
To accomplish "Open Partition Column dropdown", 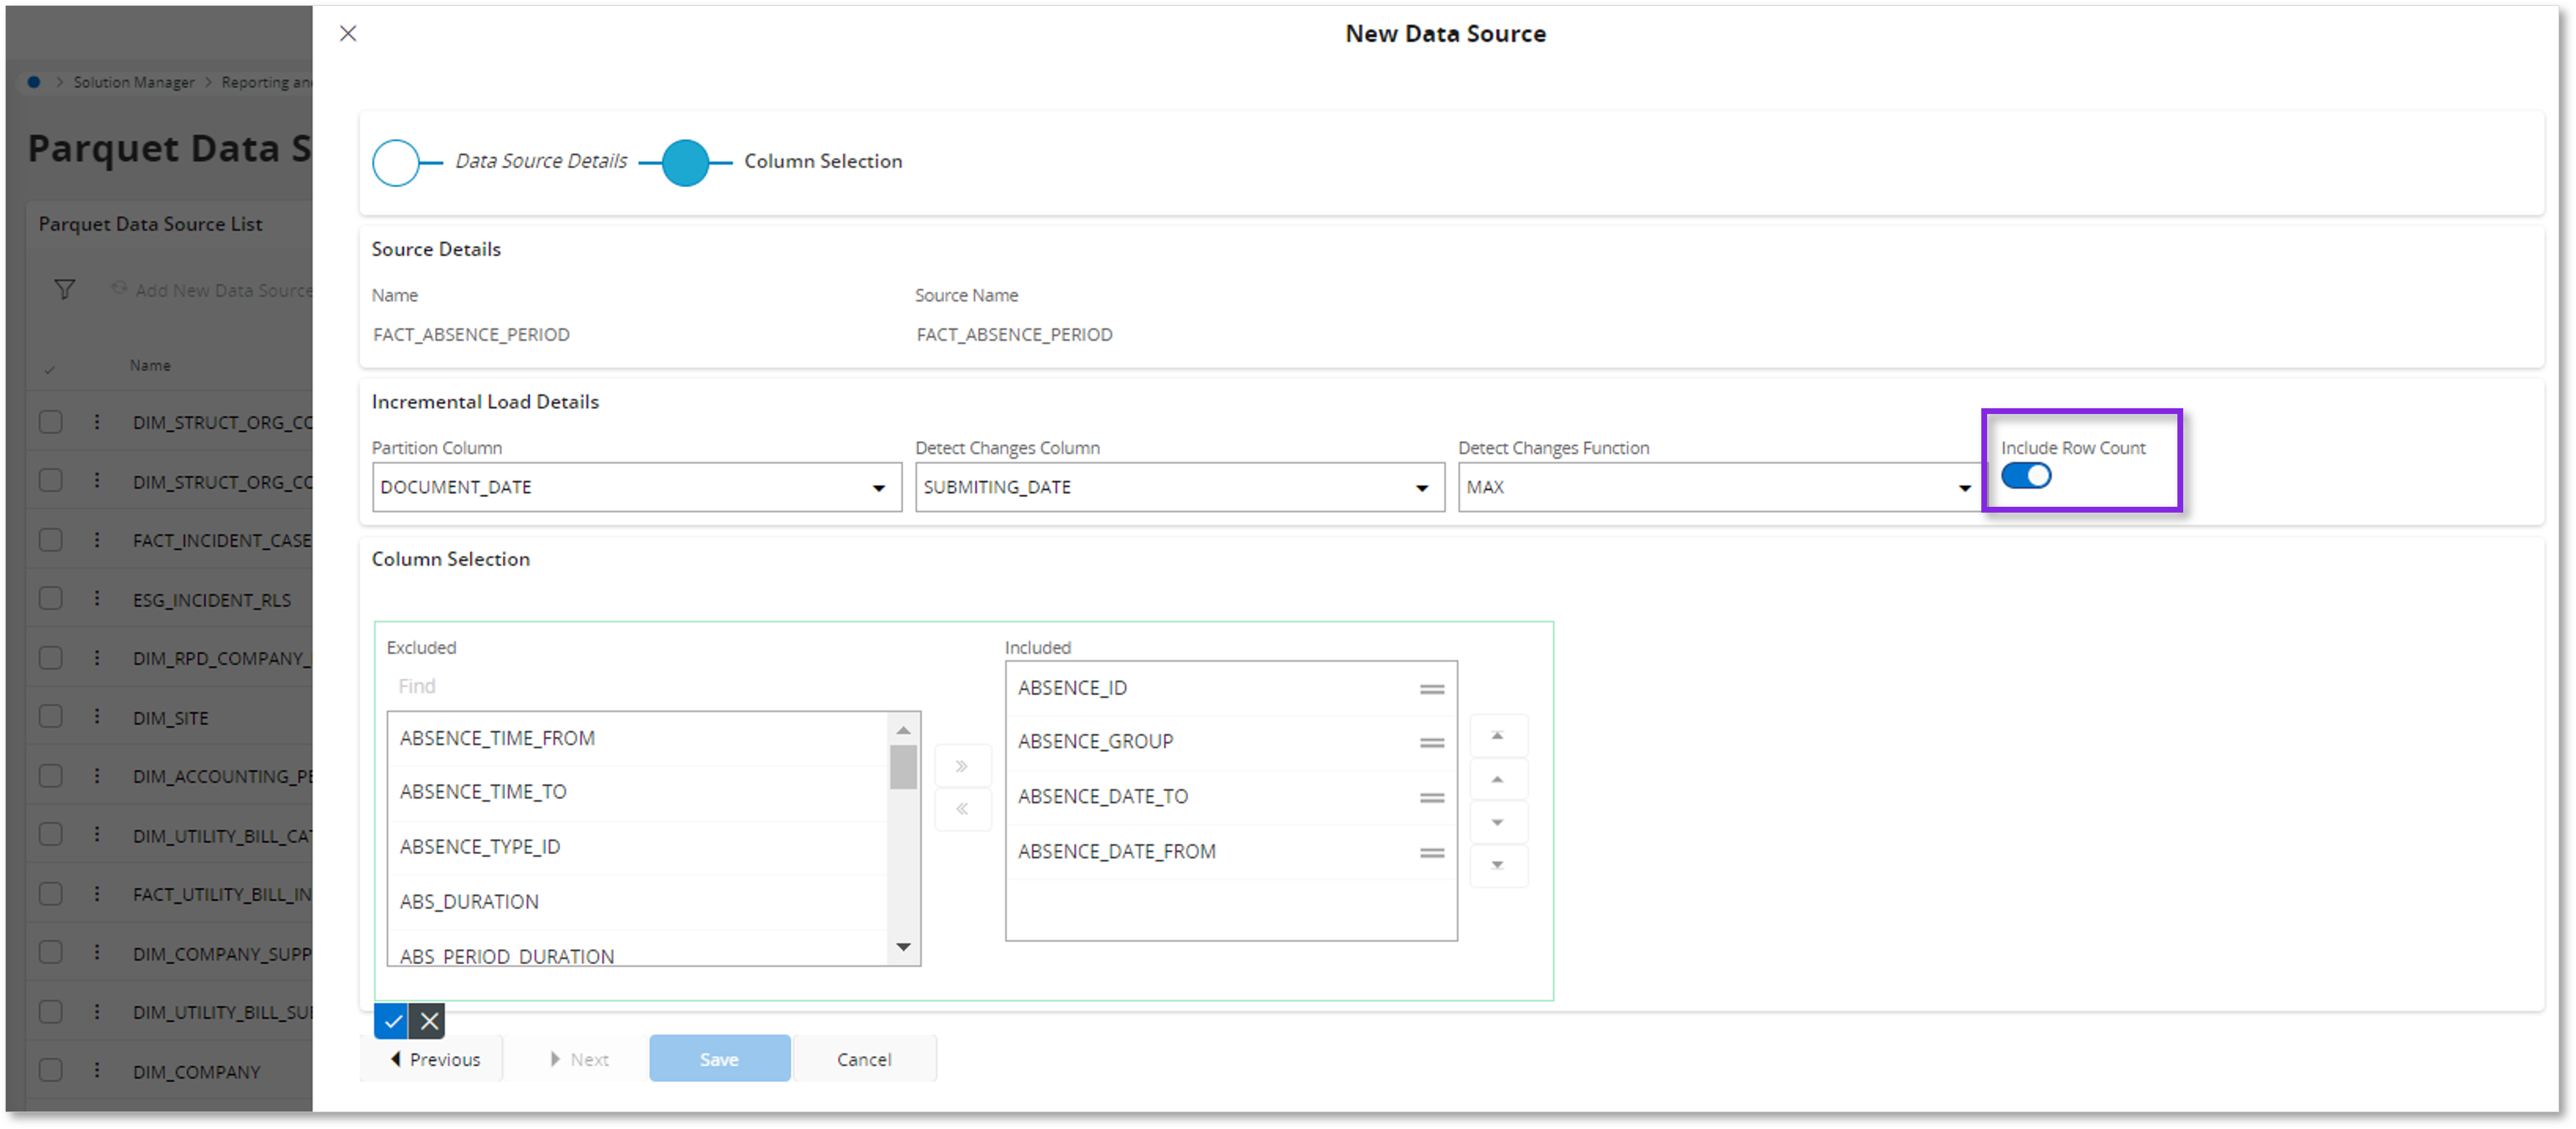I will point(637,487).
